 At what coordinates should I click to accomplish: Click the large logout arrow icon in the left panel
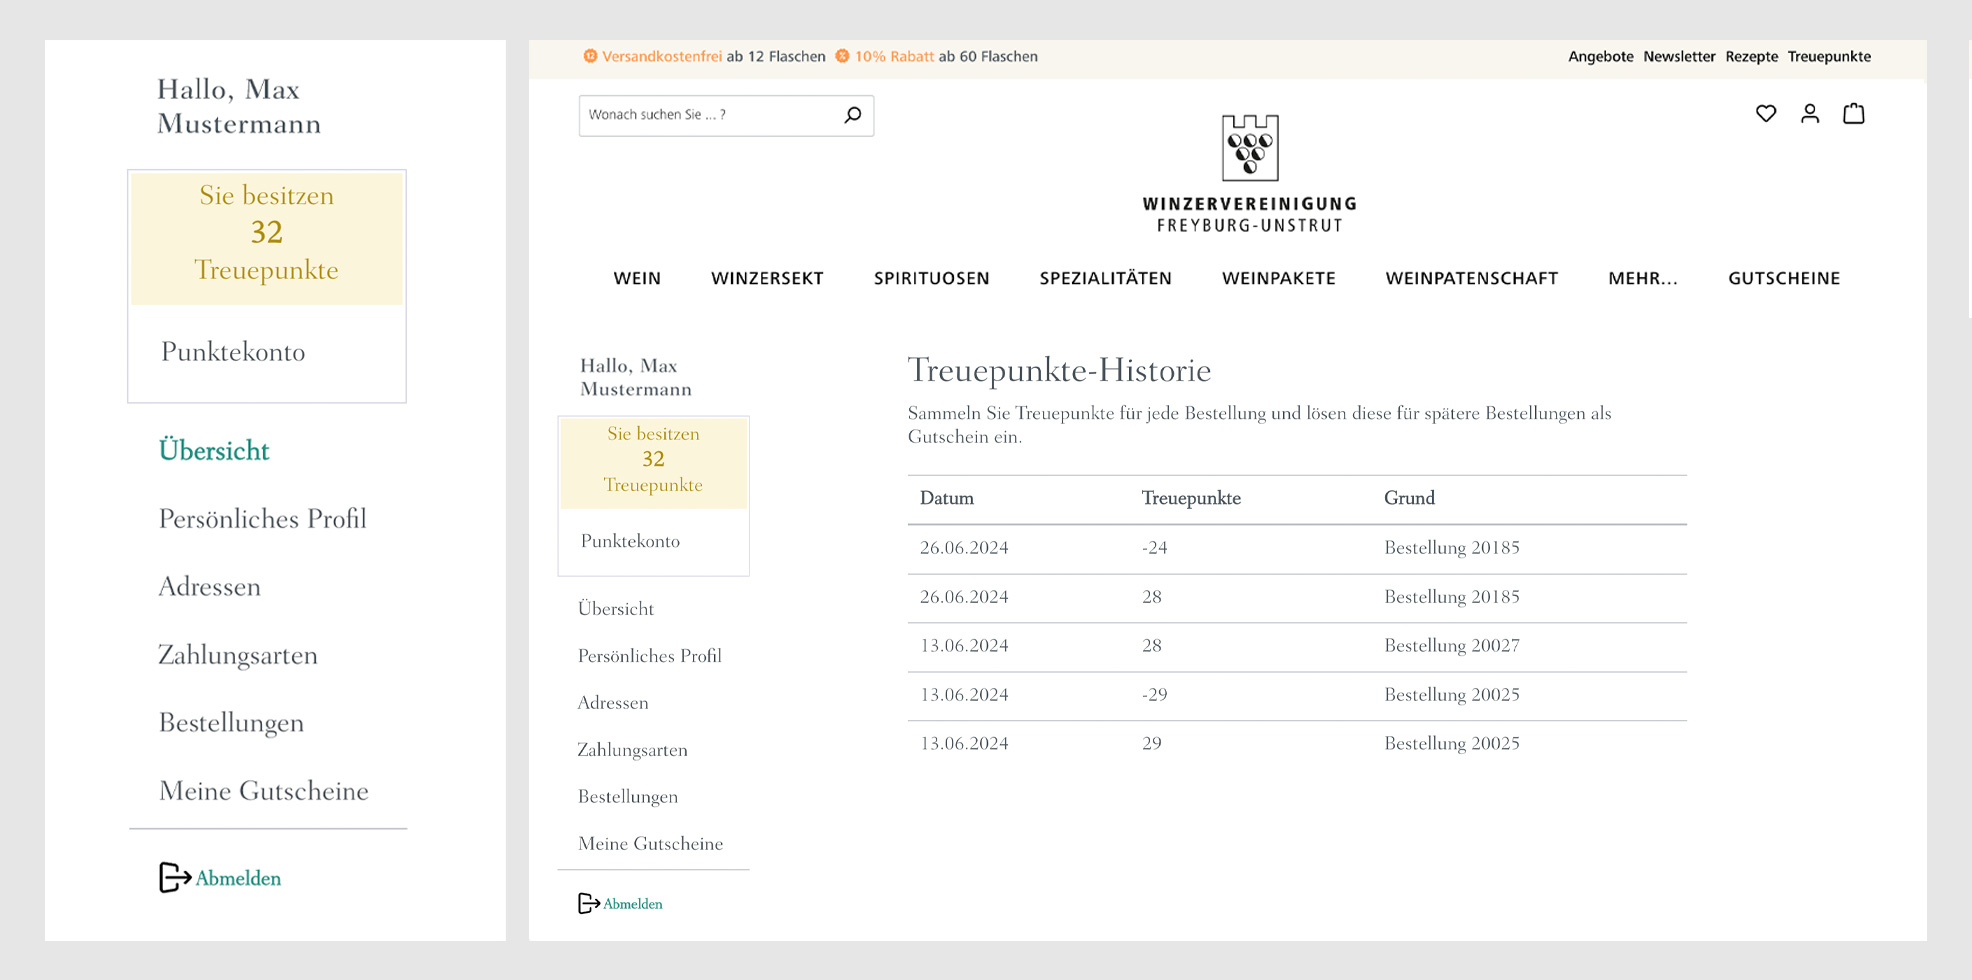click(x=174, y=877)
